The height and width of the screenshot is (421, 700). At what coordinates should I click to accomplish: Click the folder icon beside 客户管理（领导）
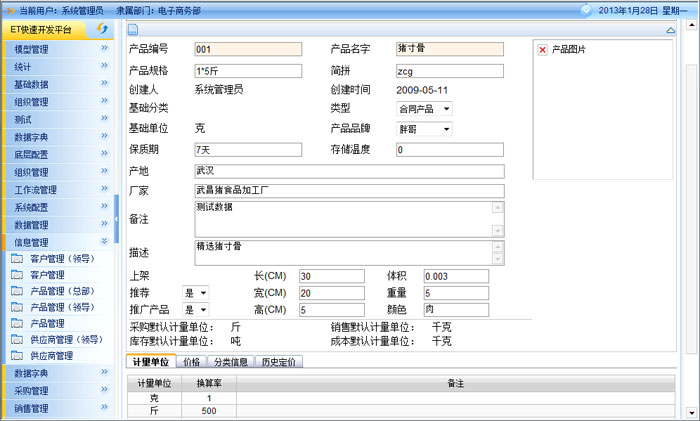[16, 258]
